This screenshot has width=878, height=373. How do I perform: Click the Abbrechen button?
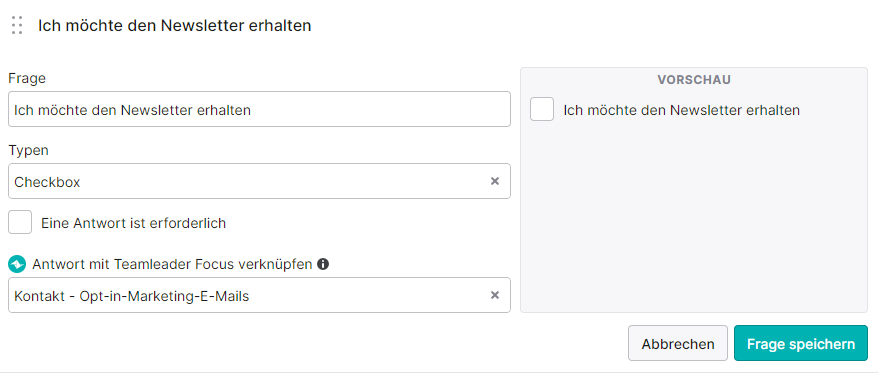(x=678, y=343)
